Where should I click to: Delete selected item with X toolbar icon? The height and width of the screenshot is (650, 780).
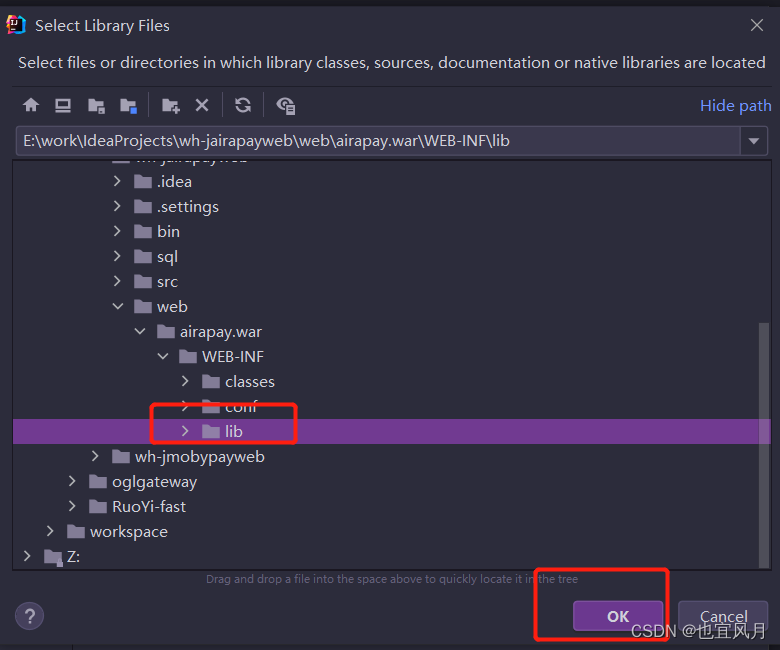(x=202, y=105)
